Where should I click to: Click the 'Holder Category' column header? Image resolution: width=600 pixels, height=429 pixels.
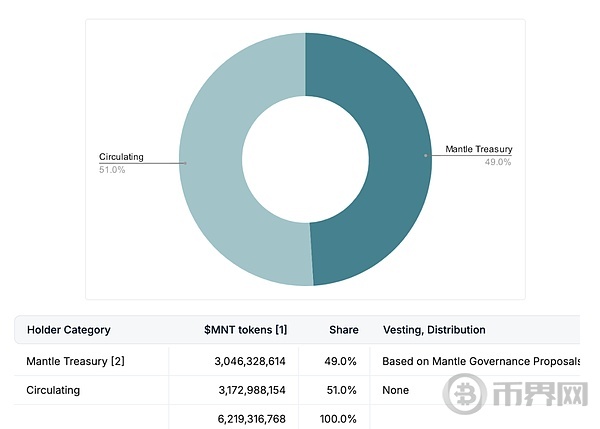click(x=68, y=330)
